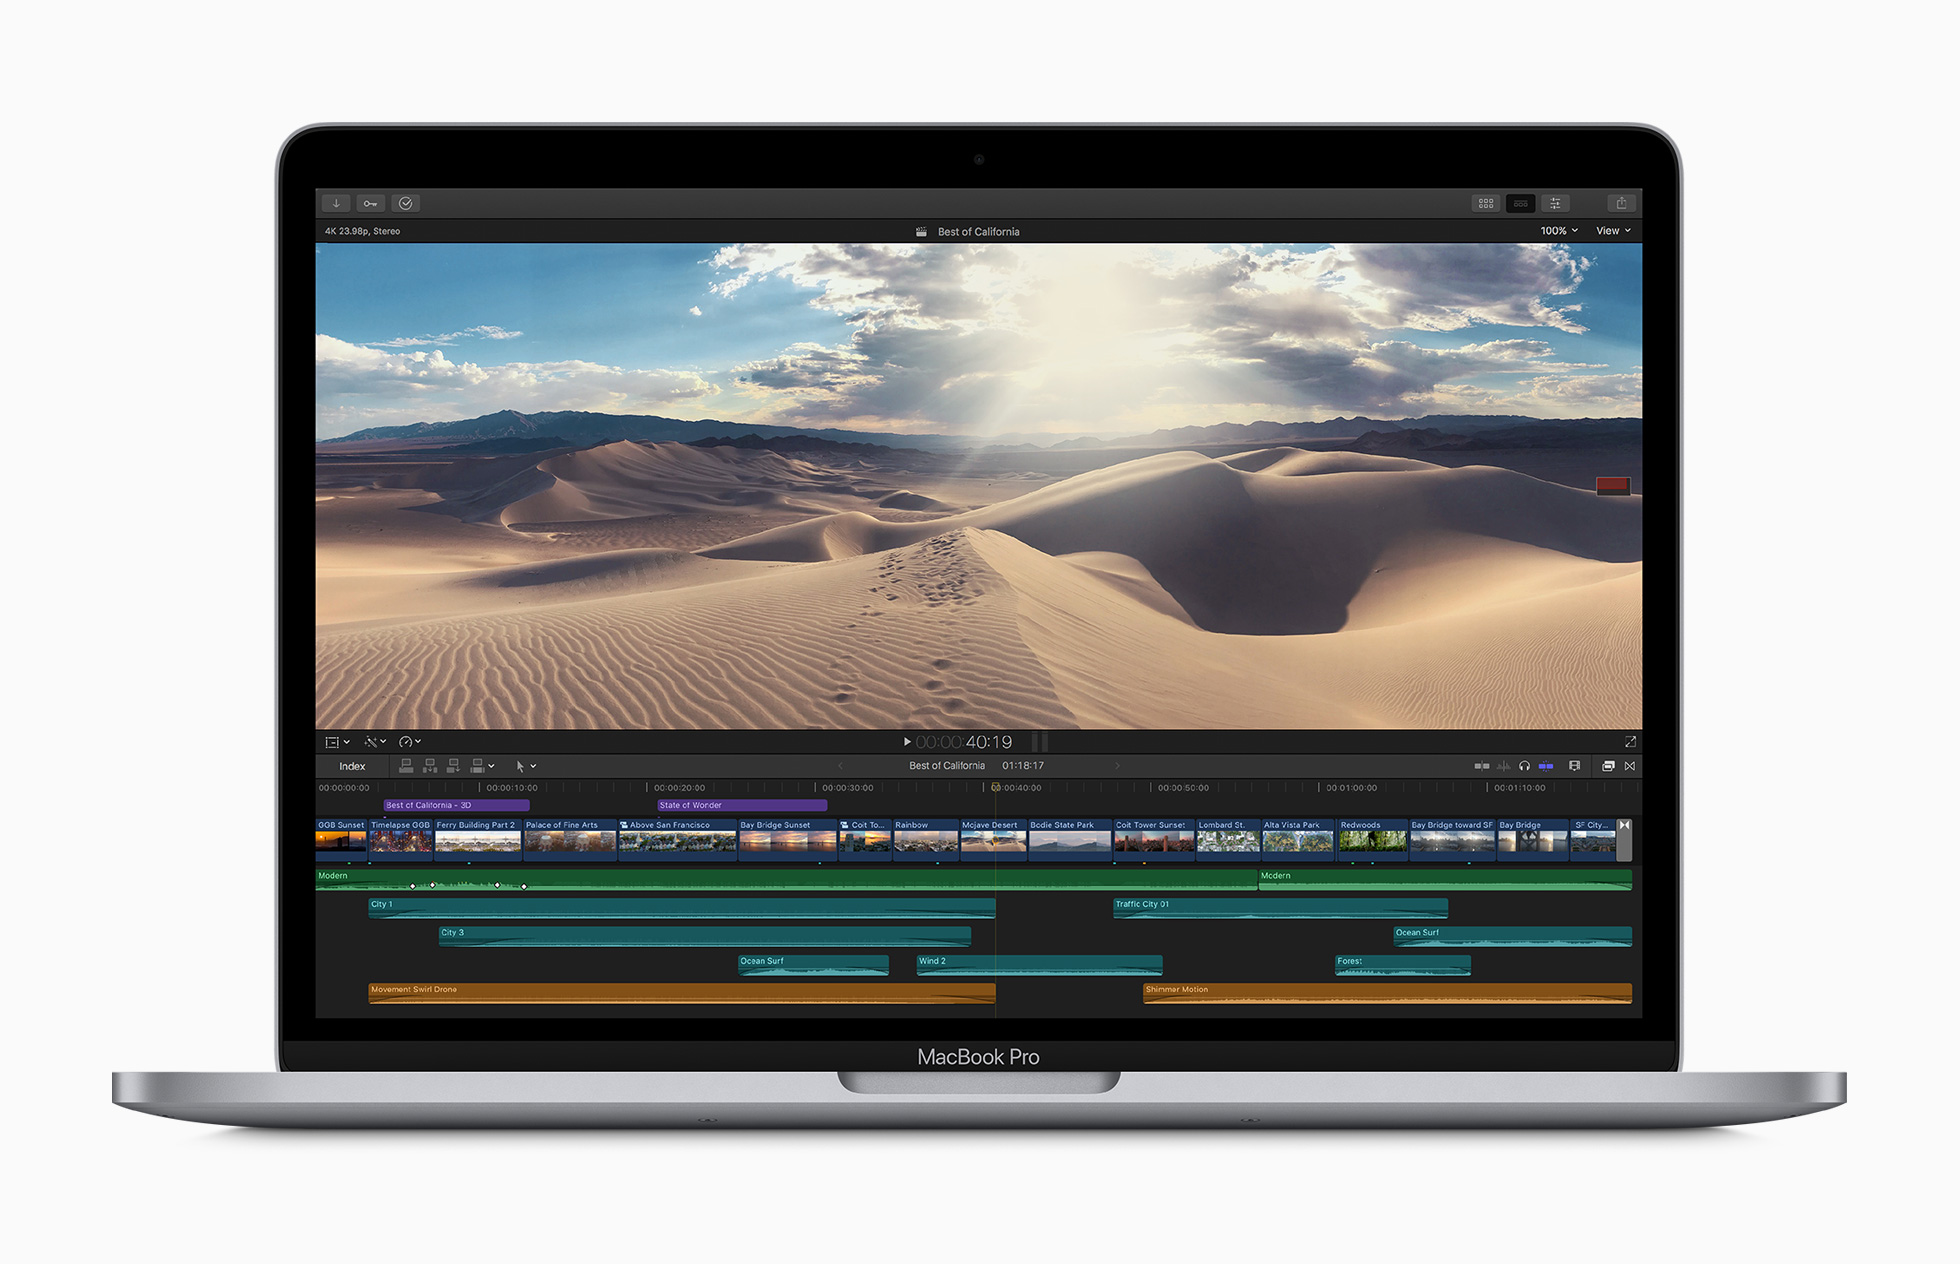Image resolution: width=1960 pixels, height=1264 pixels.
Task: Click the Best of California timeline title
Action: pyautogui.click(x=947, y=765)
